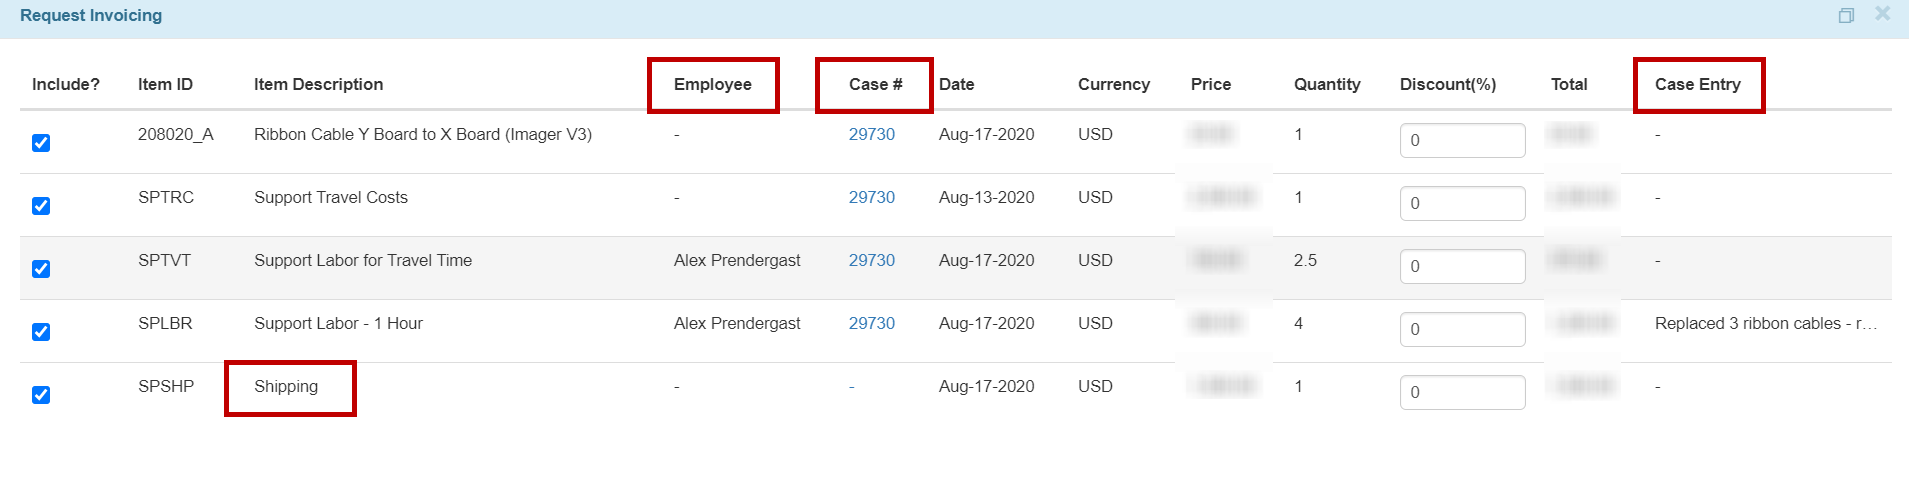1909x502 pixels.
Task: Click discount field for Ribbon Cable item
Action: (1461, 141)
